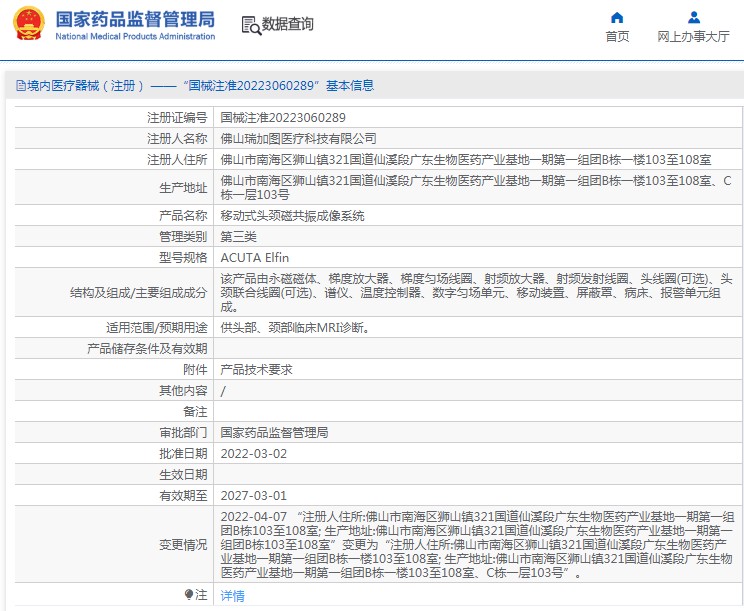Open the 数据查询 search icon
Image resolution: width=744 pixels, height=611 pixels.
(251, 25)
